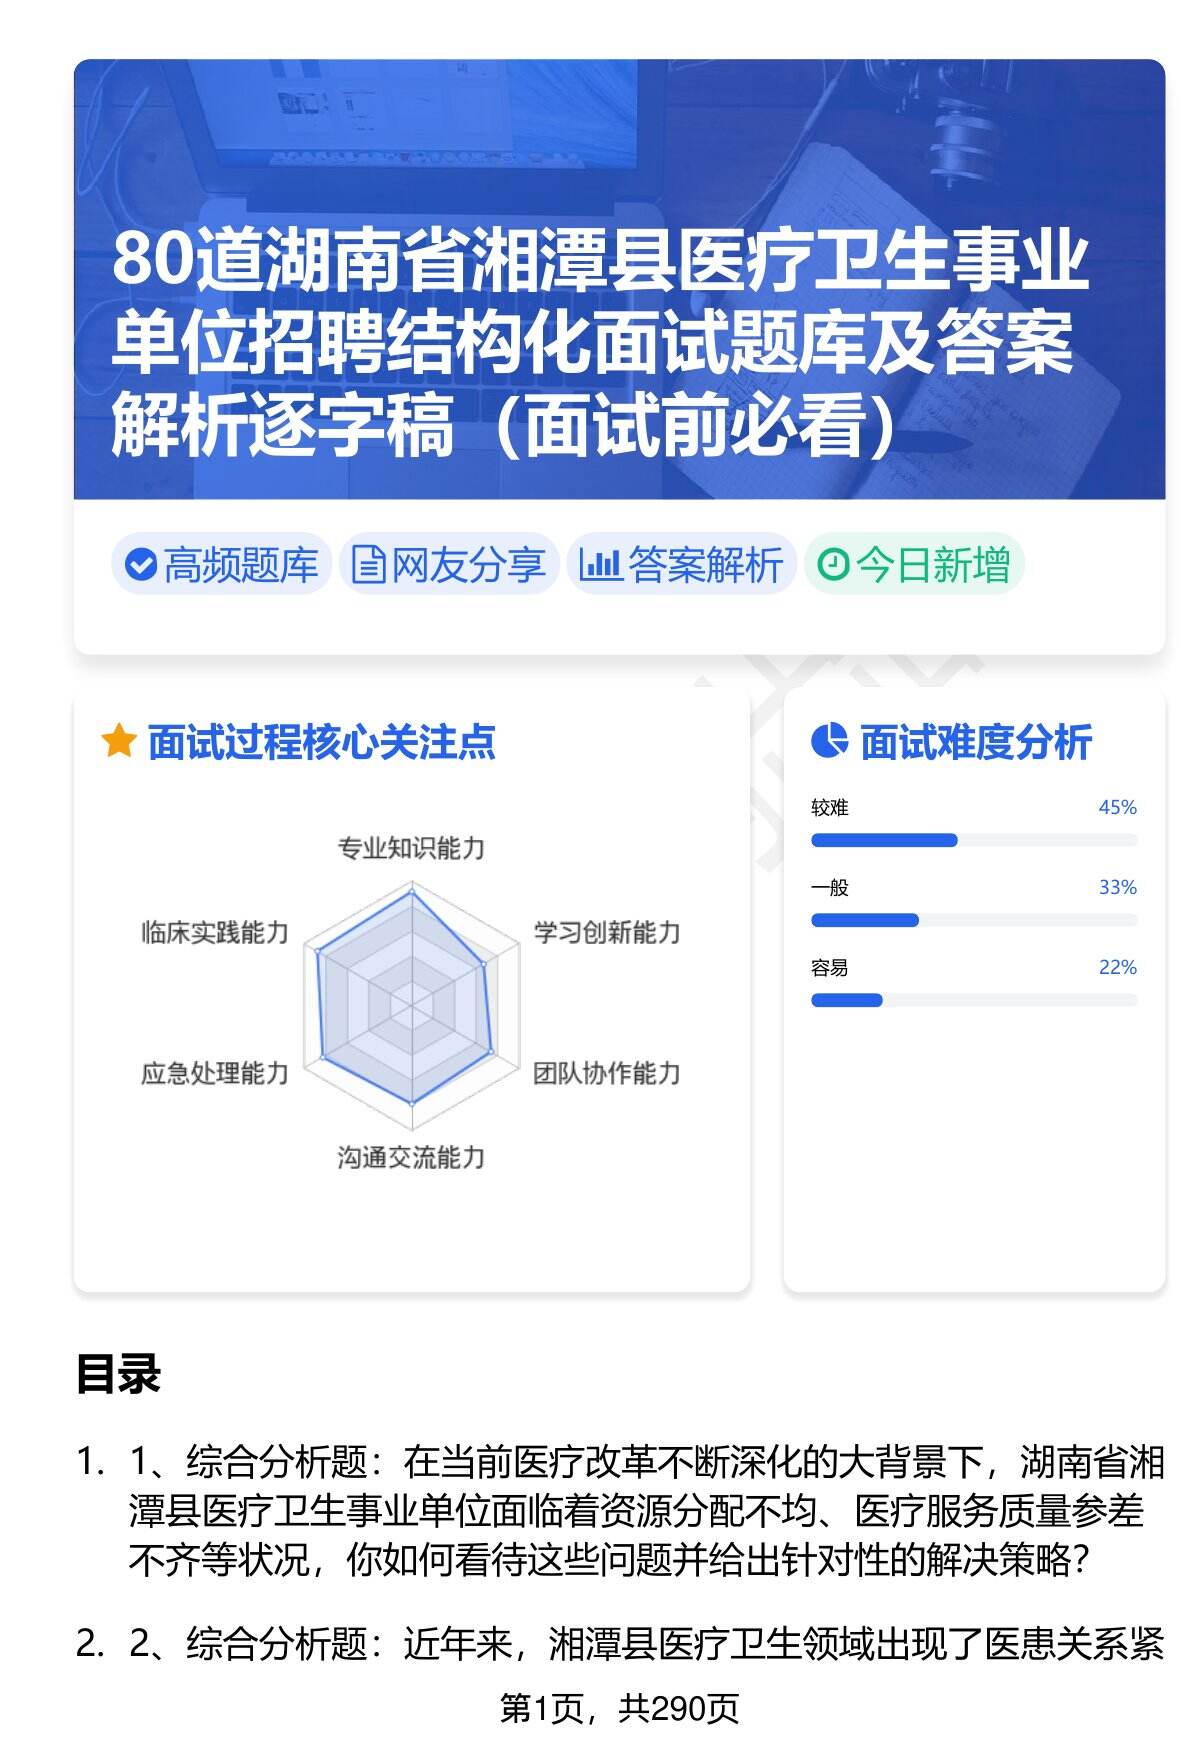The width and height of the screenshot is (1200, 1755).
Task: Click the 临床实践能力 radar label
Action: (x=214, y=932)
